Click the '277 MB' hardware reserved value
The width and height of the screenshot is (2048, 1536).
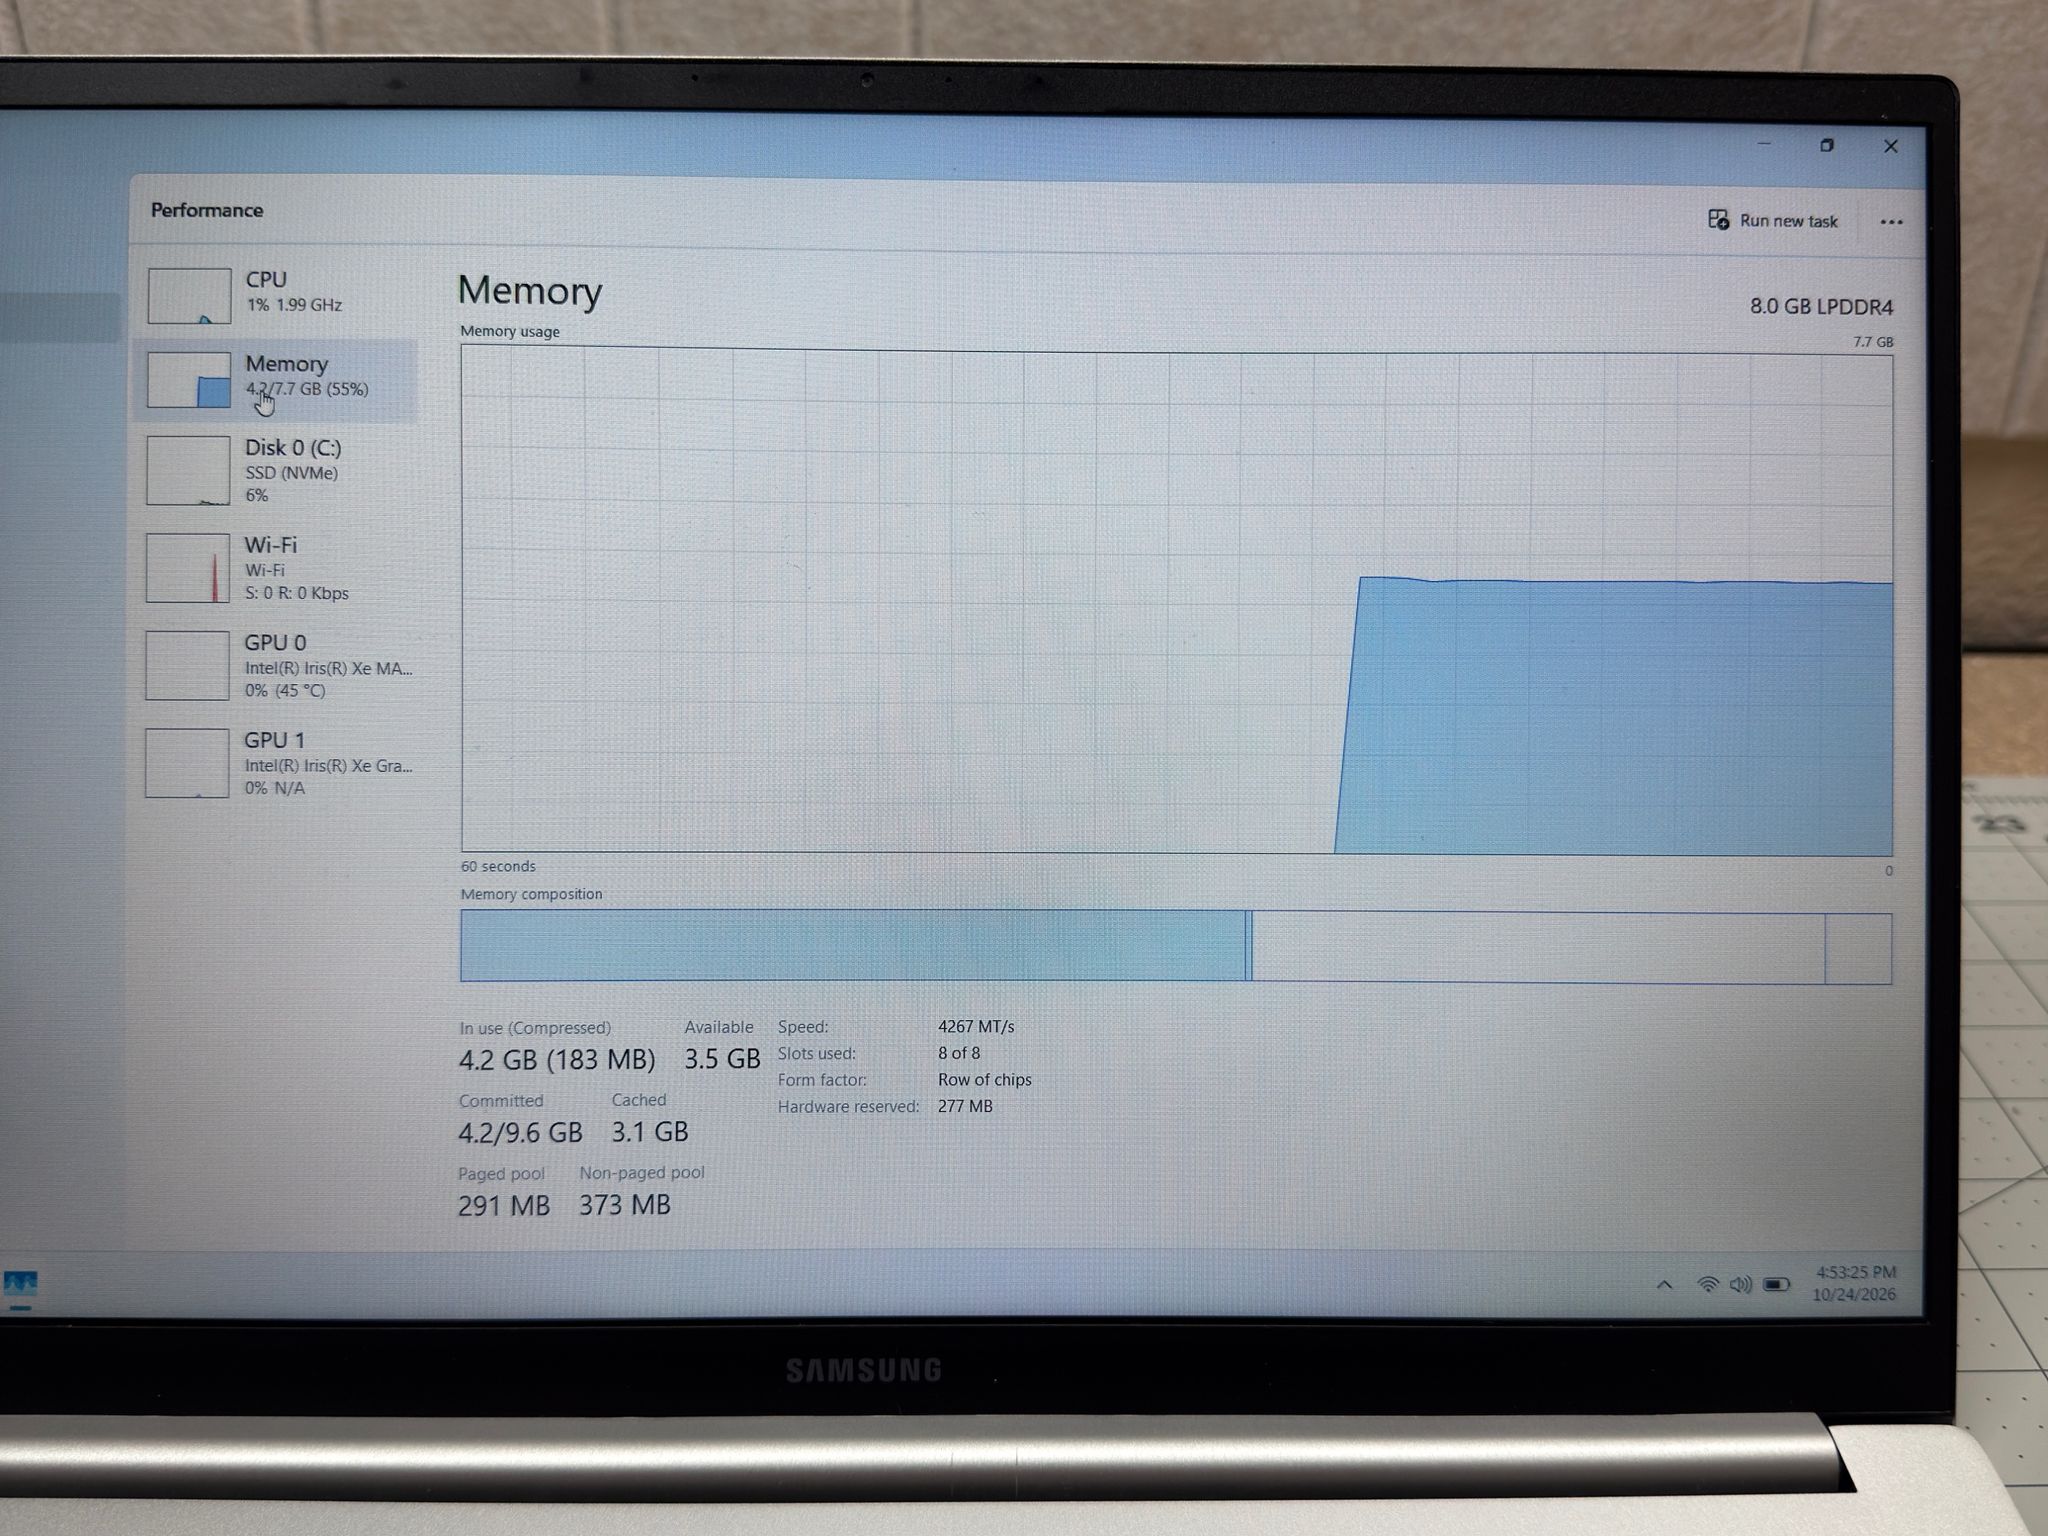coord(965,1106)
